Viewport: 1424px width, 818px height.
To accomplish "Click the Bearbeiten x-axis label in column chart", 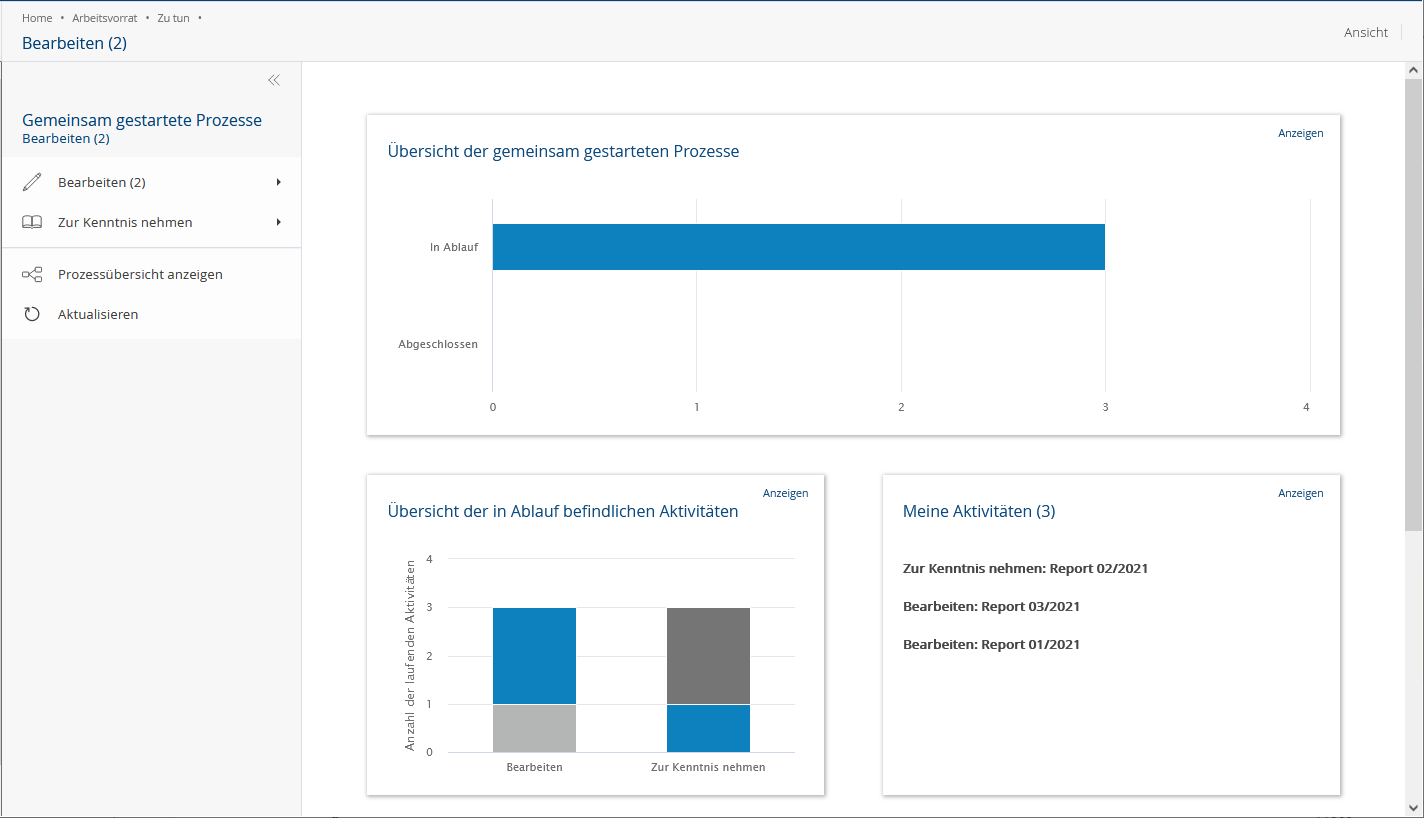I will click(534, 767).
